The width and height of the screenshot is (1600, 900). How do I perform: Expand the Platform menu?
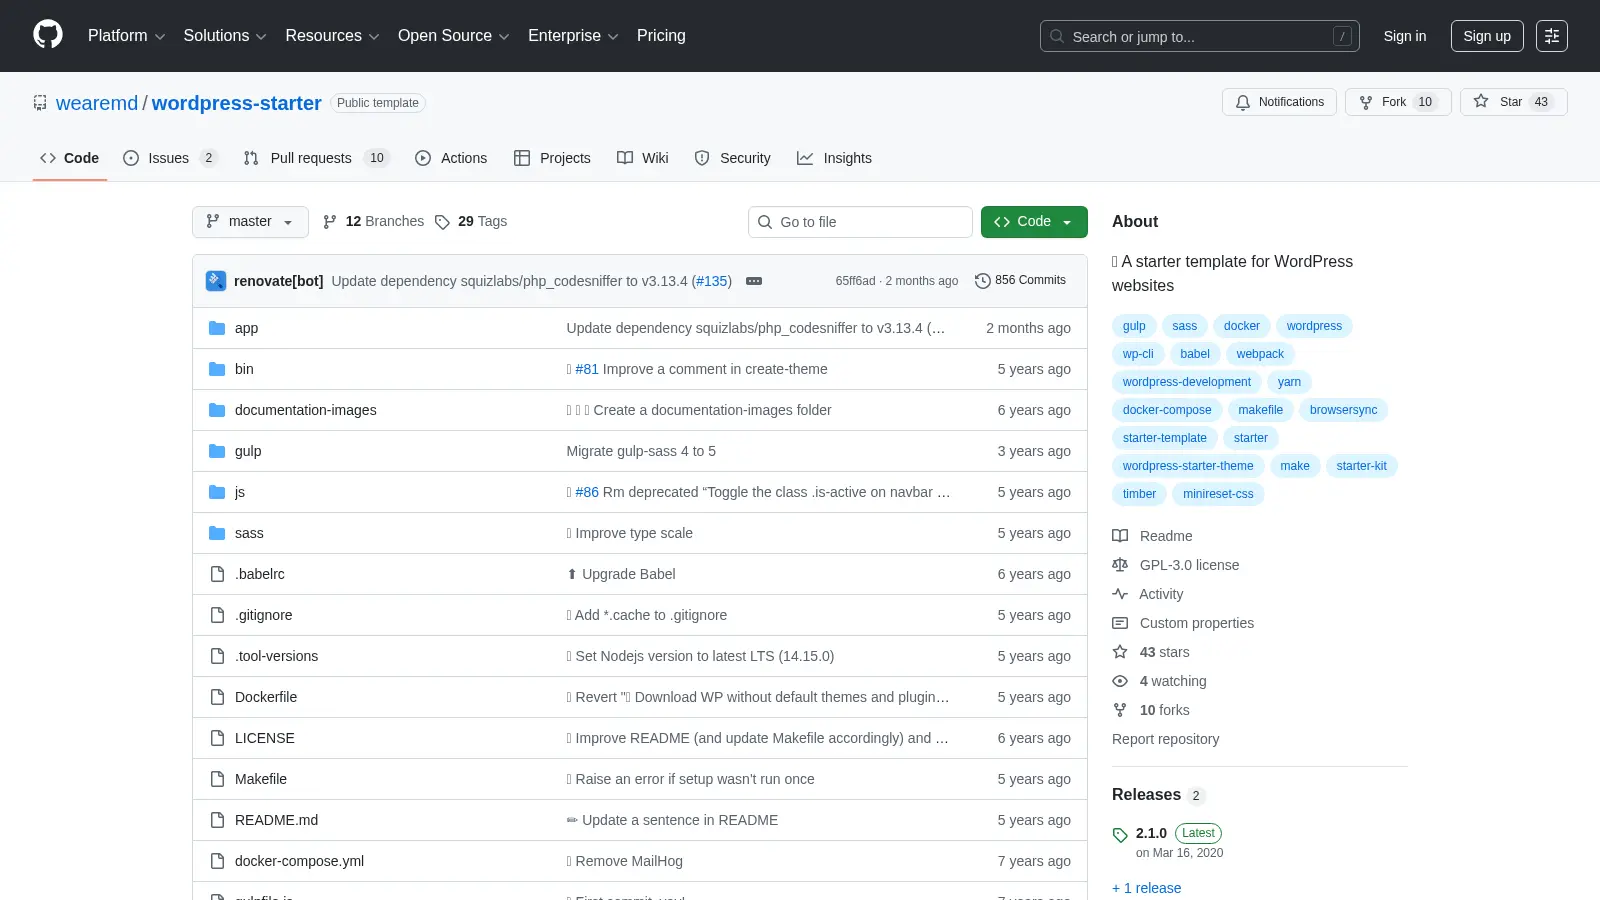[x=126, y=36]
